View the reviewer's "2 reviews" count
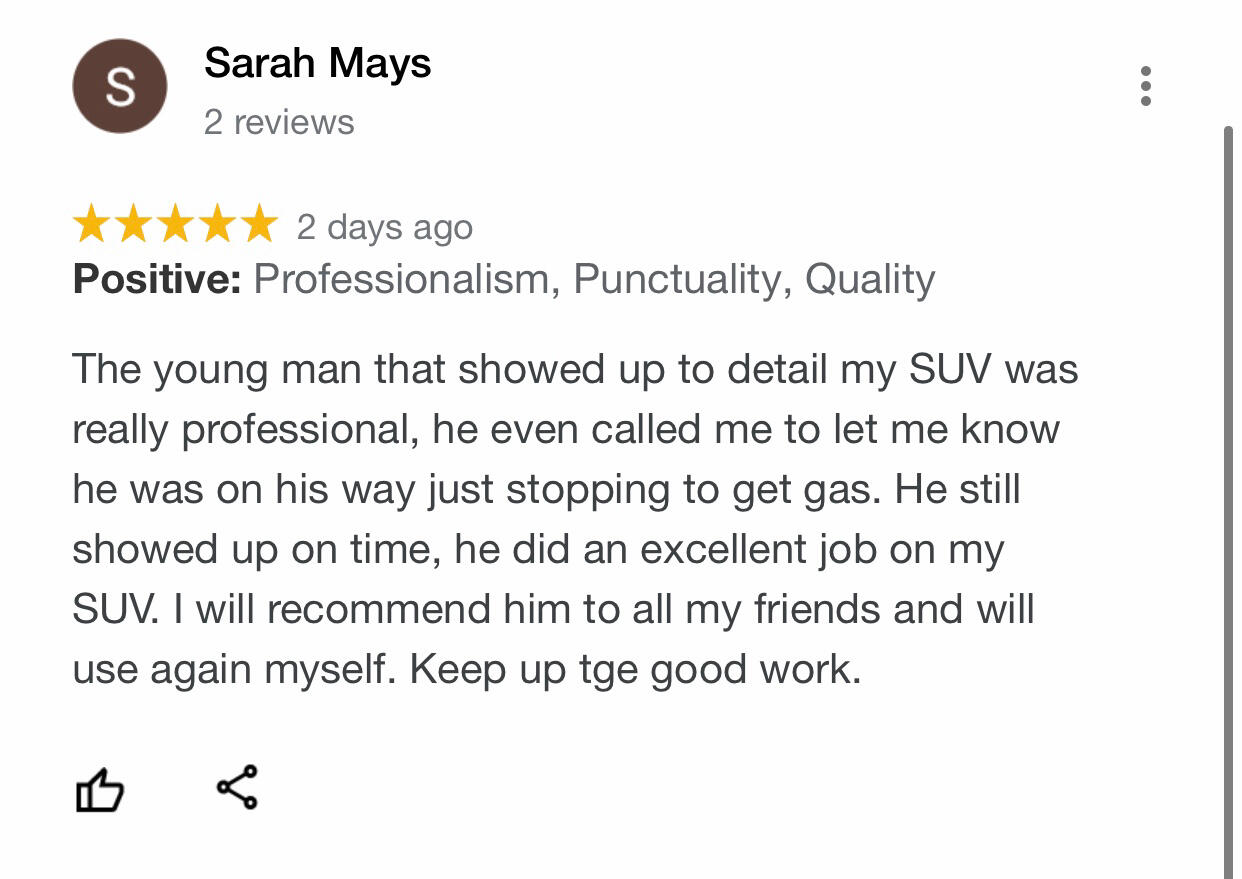Viewport: 1242px width, 879px height. (279, 123)
